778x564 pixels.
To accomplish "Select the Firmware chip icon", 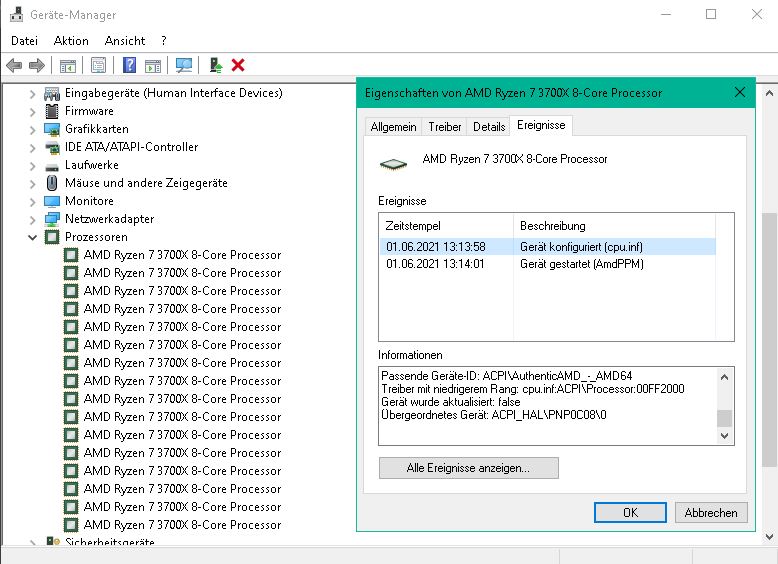I will click(x=52, y=111).
